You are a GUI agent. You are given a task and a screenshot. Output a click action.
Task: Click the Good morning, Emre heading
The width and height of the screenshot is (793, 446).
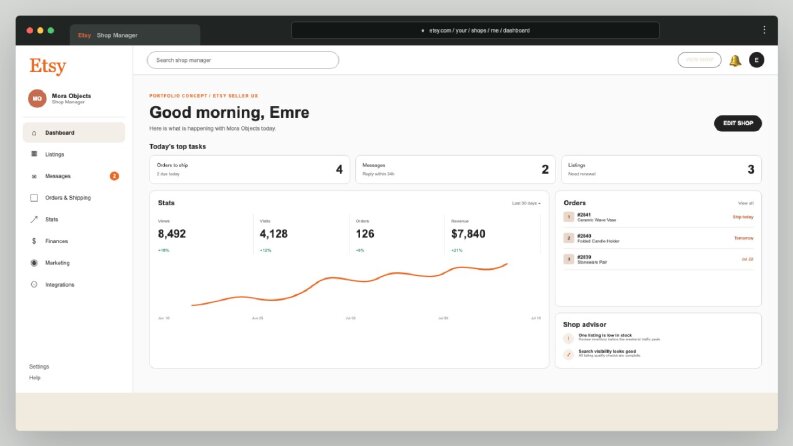[x=229, y=112]
